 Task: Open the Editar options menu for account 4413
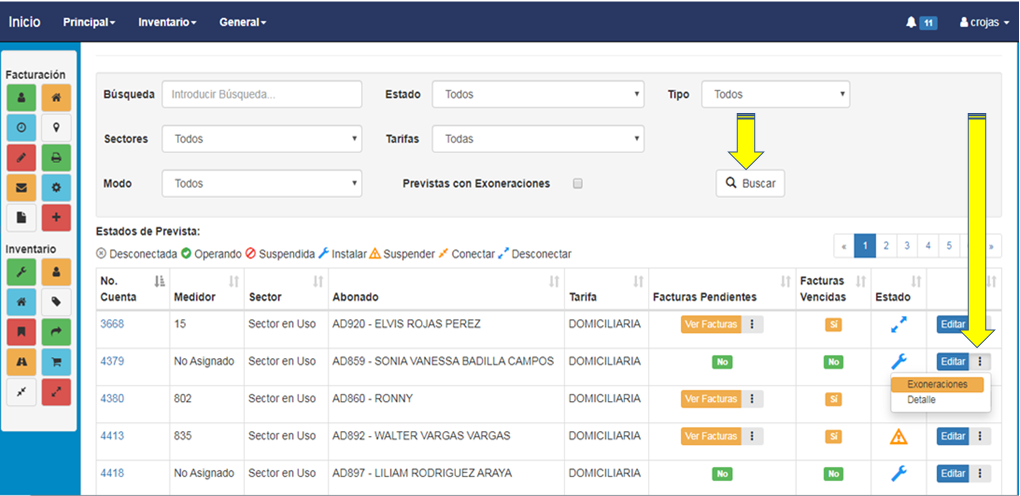[x=980, y=436]
